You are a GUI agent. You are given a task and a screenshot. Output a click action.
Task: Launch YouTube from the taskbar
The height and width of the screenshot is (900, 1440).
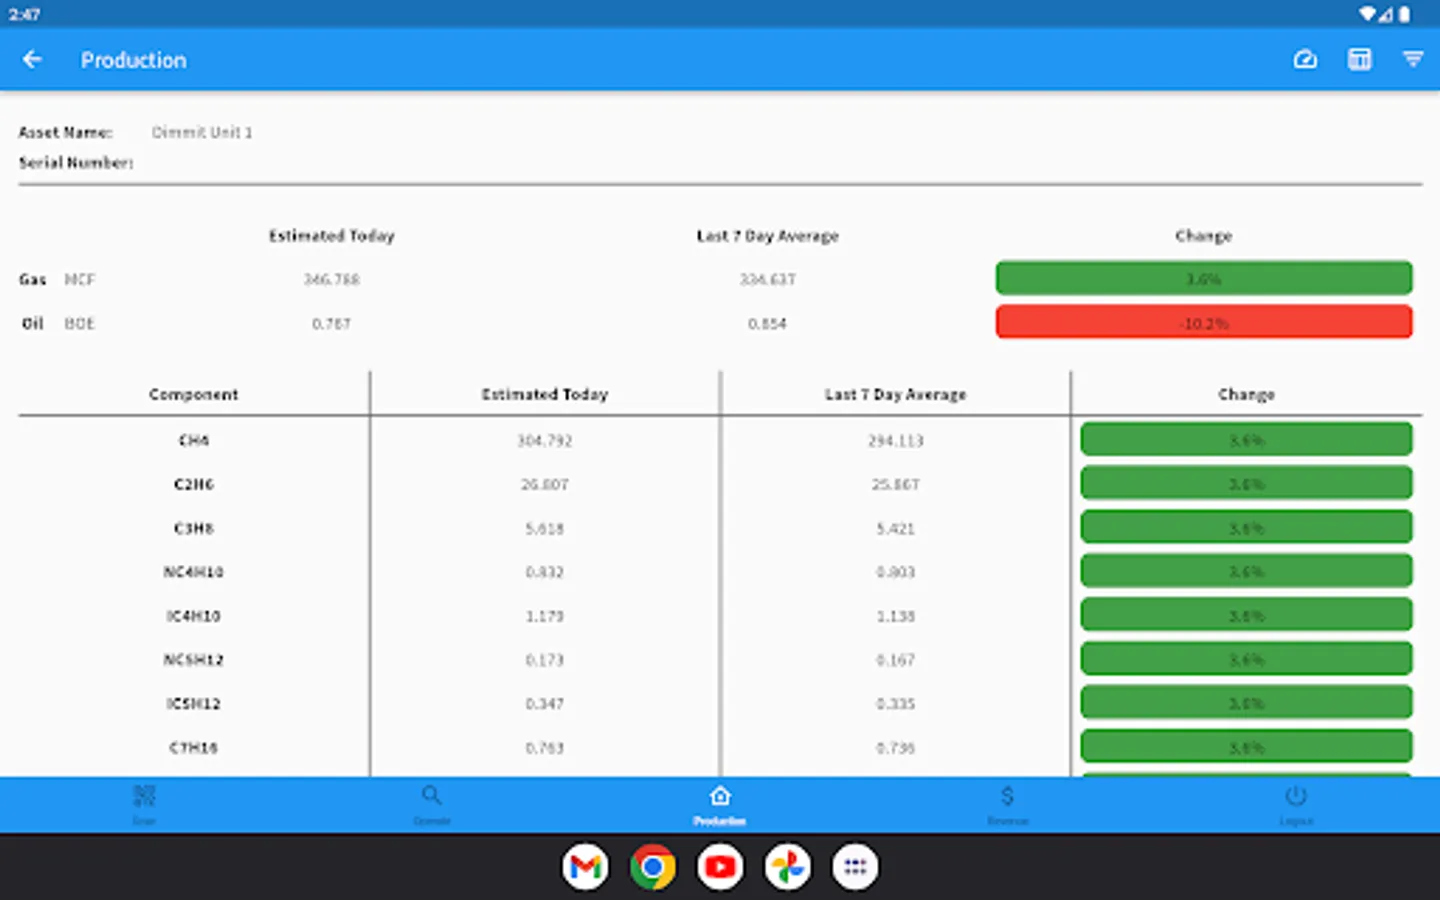click(720, 867)
